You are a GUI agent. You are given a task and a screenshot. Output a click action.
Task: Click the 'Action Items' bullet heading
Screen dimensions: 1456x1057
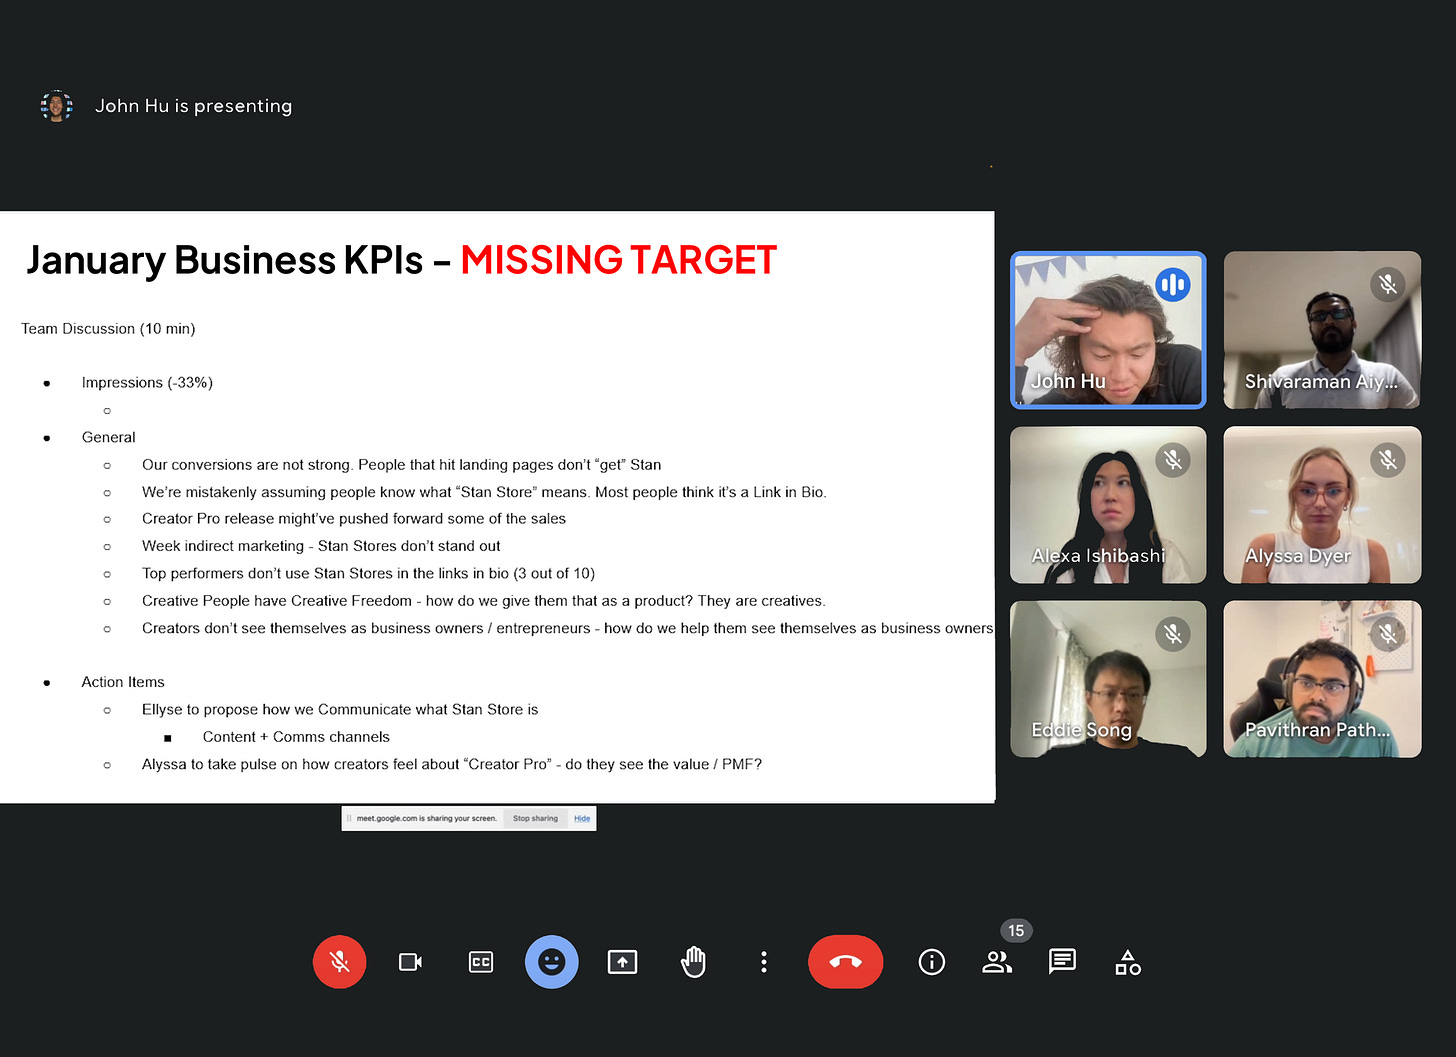point(123,682)
